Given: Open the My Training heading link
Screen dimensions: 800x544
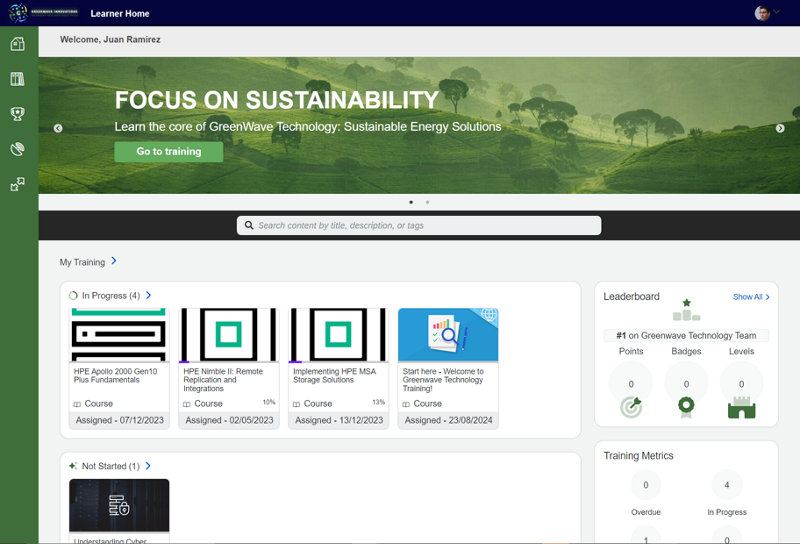Looking at the screenshot, I should (x=82, y=262).
